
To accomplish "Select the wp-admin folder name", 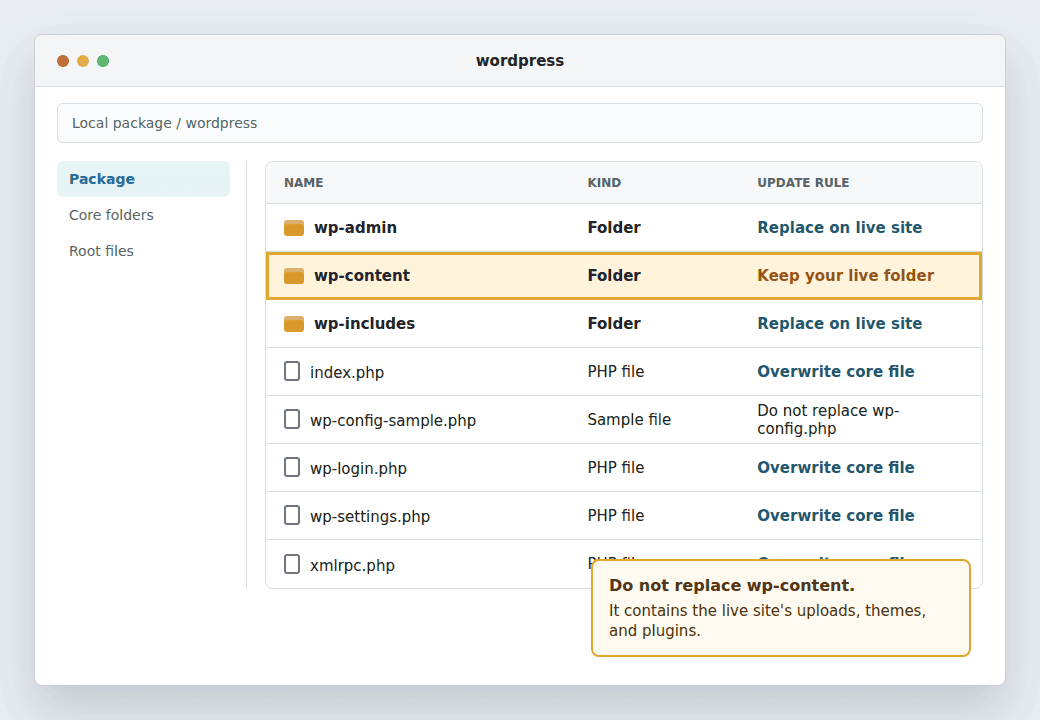I will 356,227.
